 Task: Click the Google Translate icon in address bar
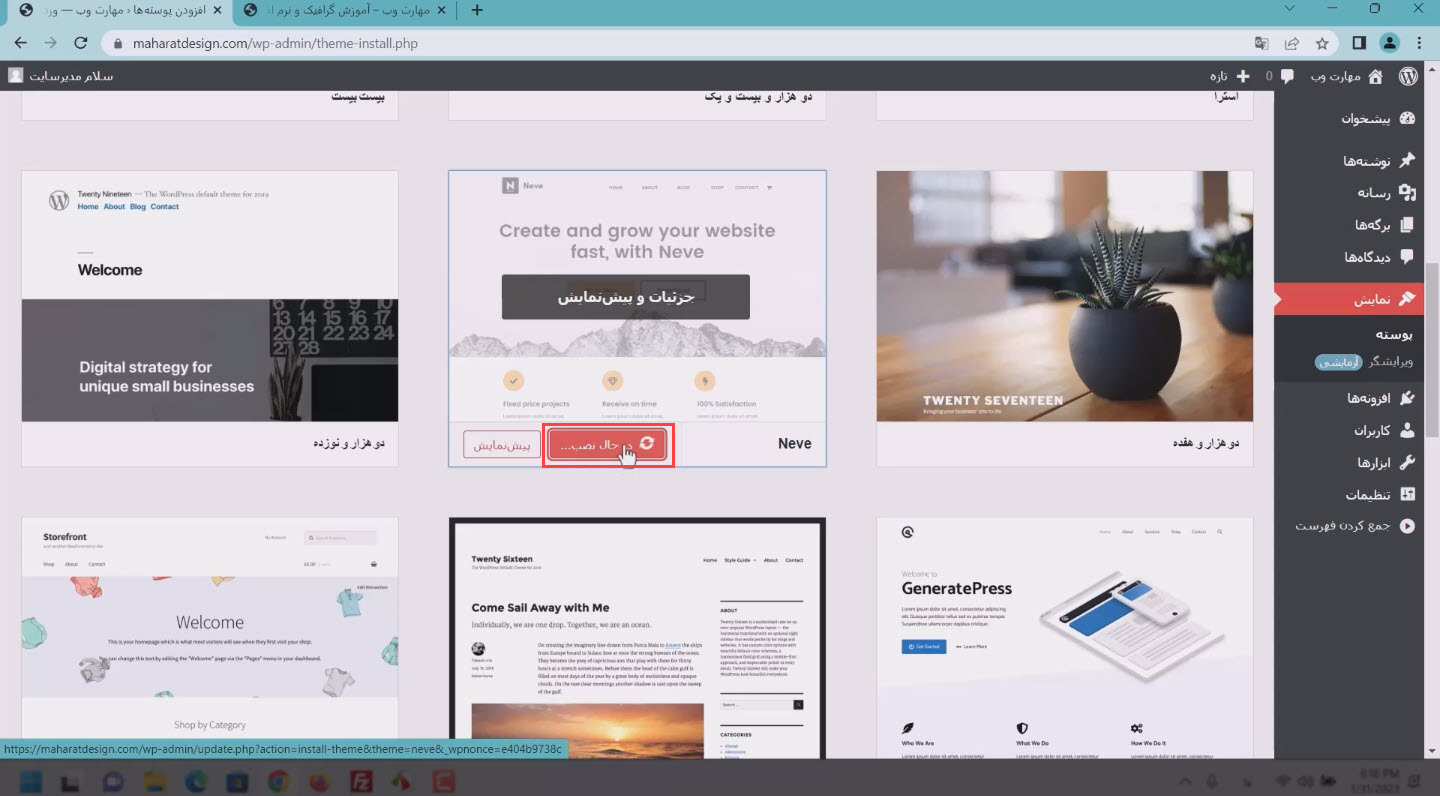1262,44
